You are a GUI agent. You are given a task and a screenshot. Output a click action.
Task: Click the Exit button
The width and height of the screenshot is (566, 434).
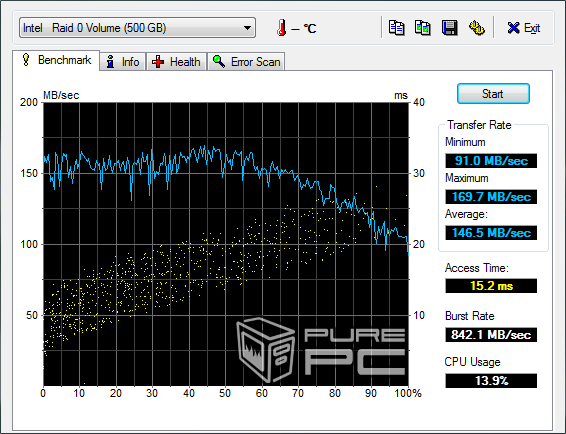(524, 28)
